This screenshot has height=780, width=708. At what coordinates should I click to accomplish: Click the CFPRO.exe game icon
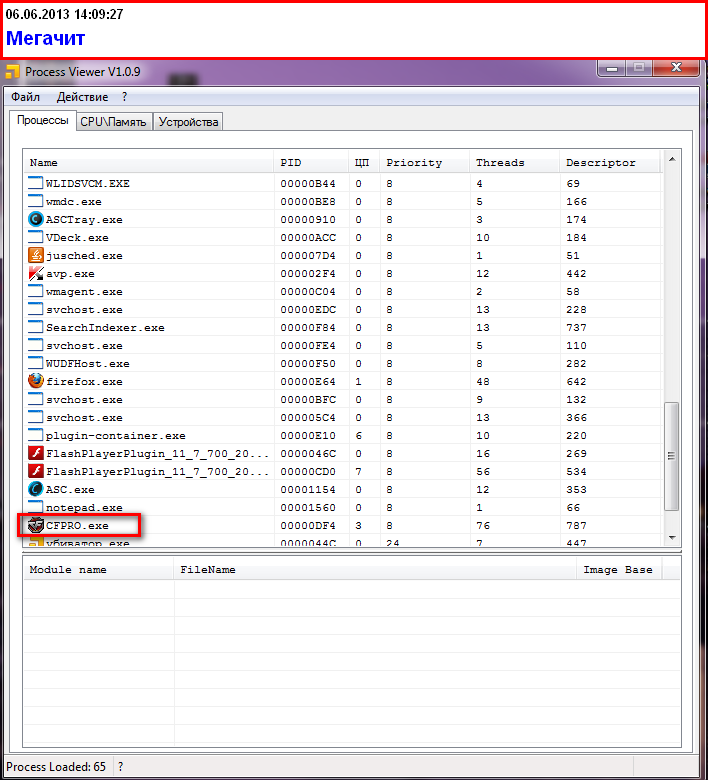click(x=35, y=525)
